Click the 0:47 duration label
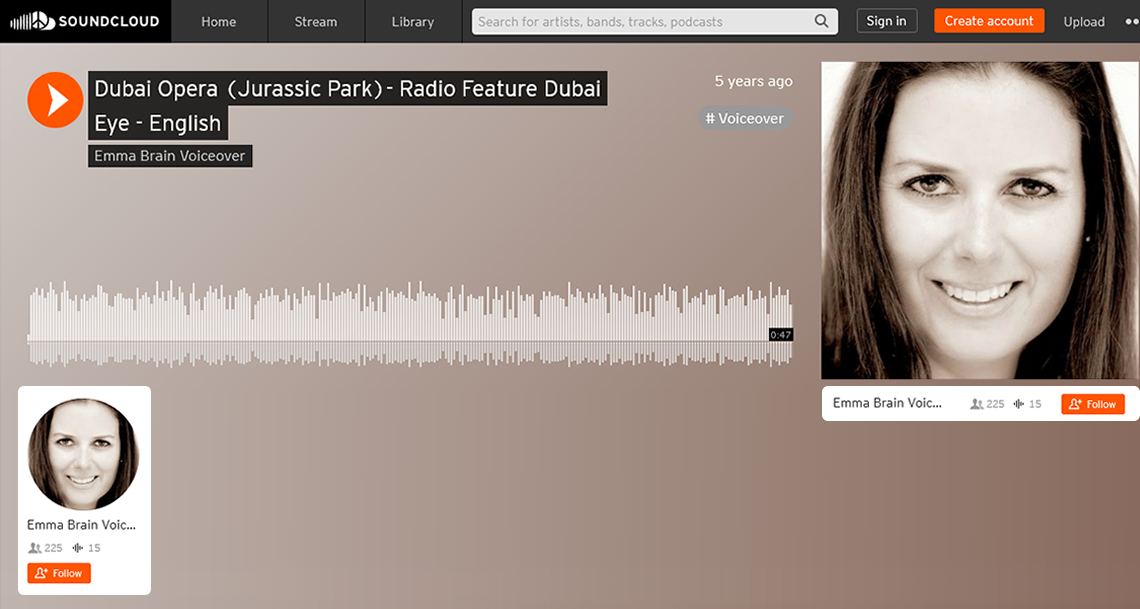The image size is (1140, 609). click(x=781, y=335)
